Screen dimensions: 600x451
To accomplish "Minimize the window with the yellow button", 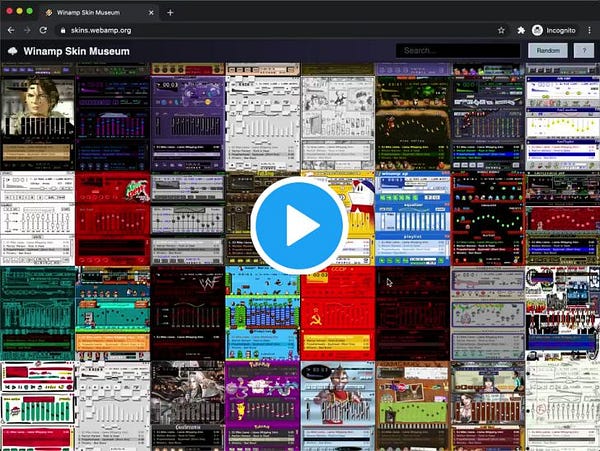I will click(20, 11).
